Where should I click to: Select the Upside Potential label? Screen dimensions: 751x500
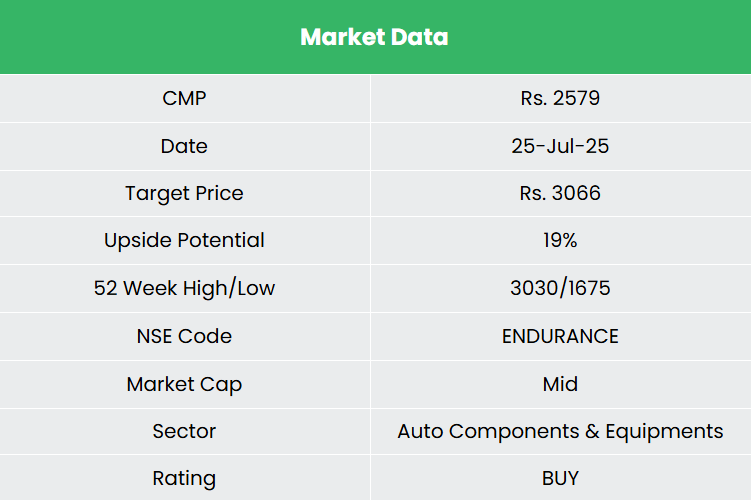tap(184, 241)
